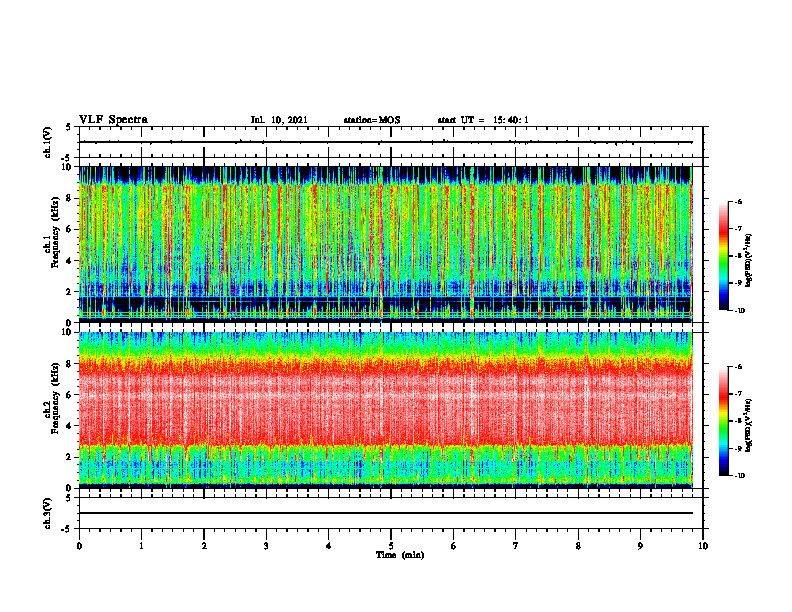The height and width of the screenshot is (612, 792).
Task: Click time axis tick label '6'
Action: pos(453,546)
